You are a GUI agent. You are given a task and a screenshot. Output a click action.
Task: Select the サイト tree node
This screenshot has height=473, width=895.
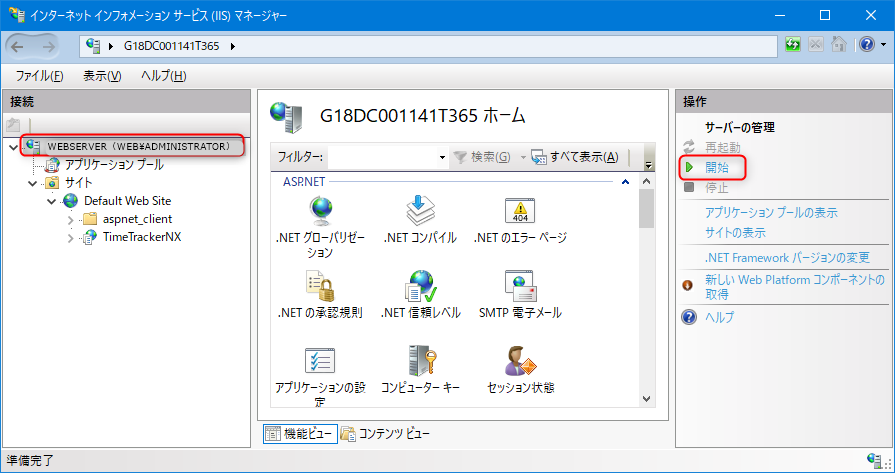pyautogui.click(x=78, y=183)
